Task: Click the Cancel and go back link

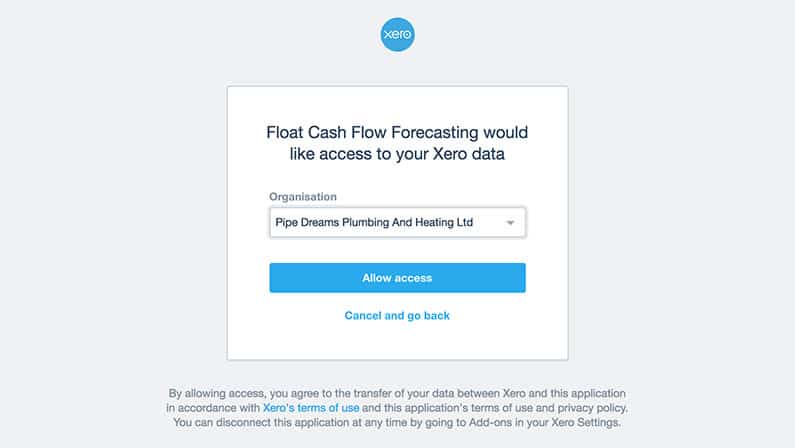Action: click(397, 316)
